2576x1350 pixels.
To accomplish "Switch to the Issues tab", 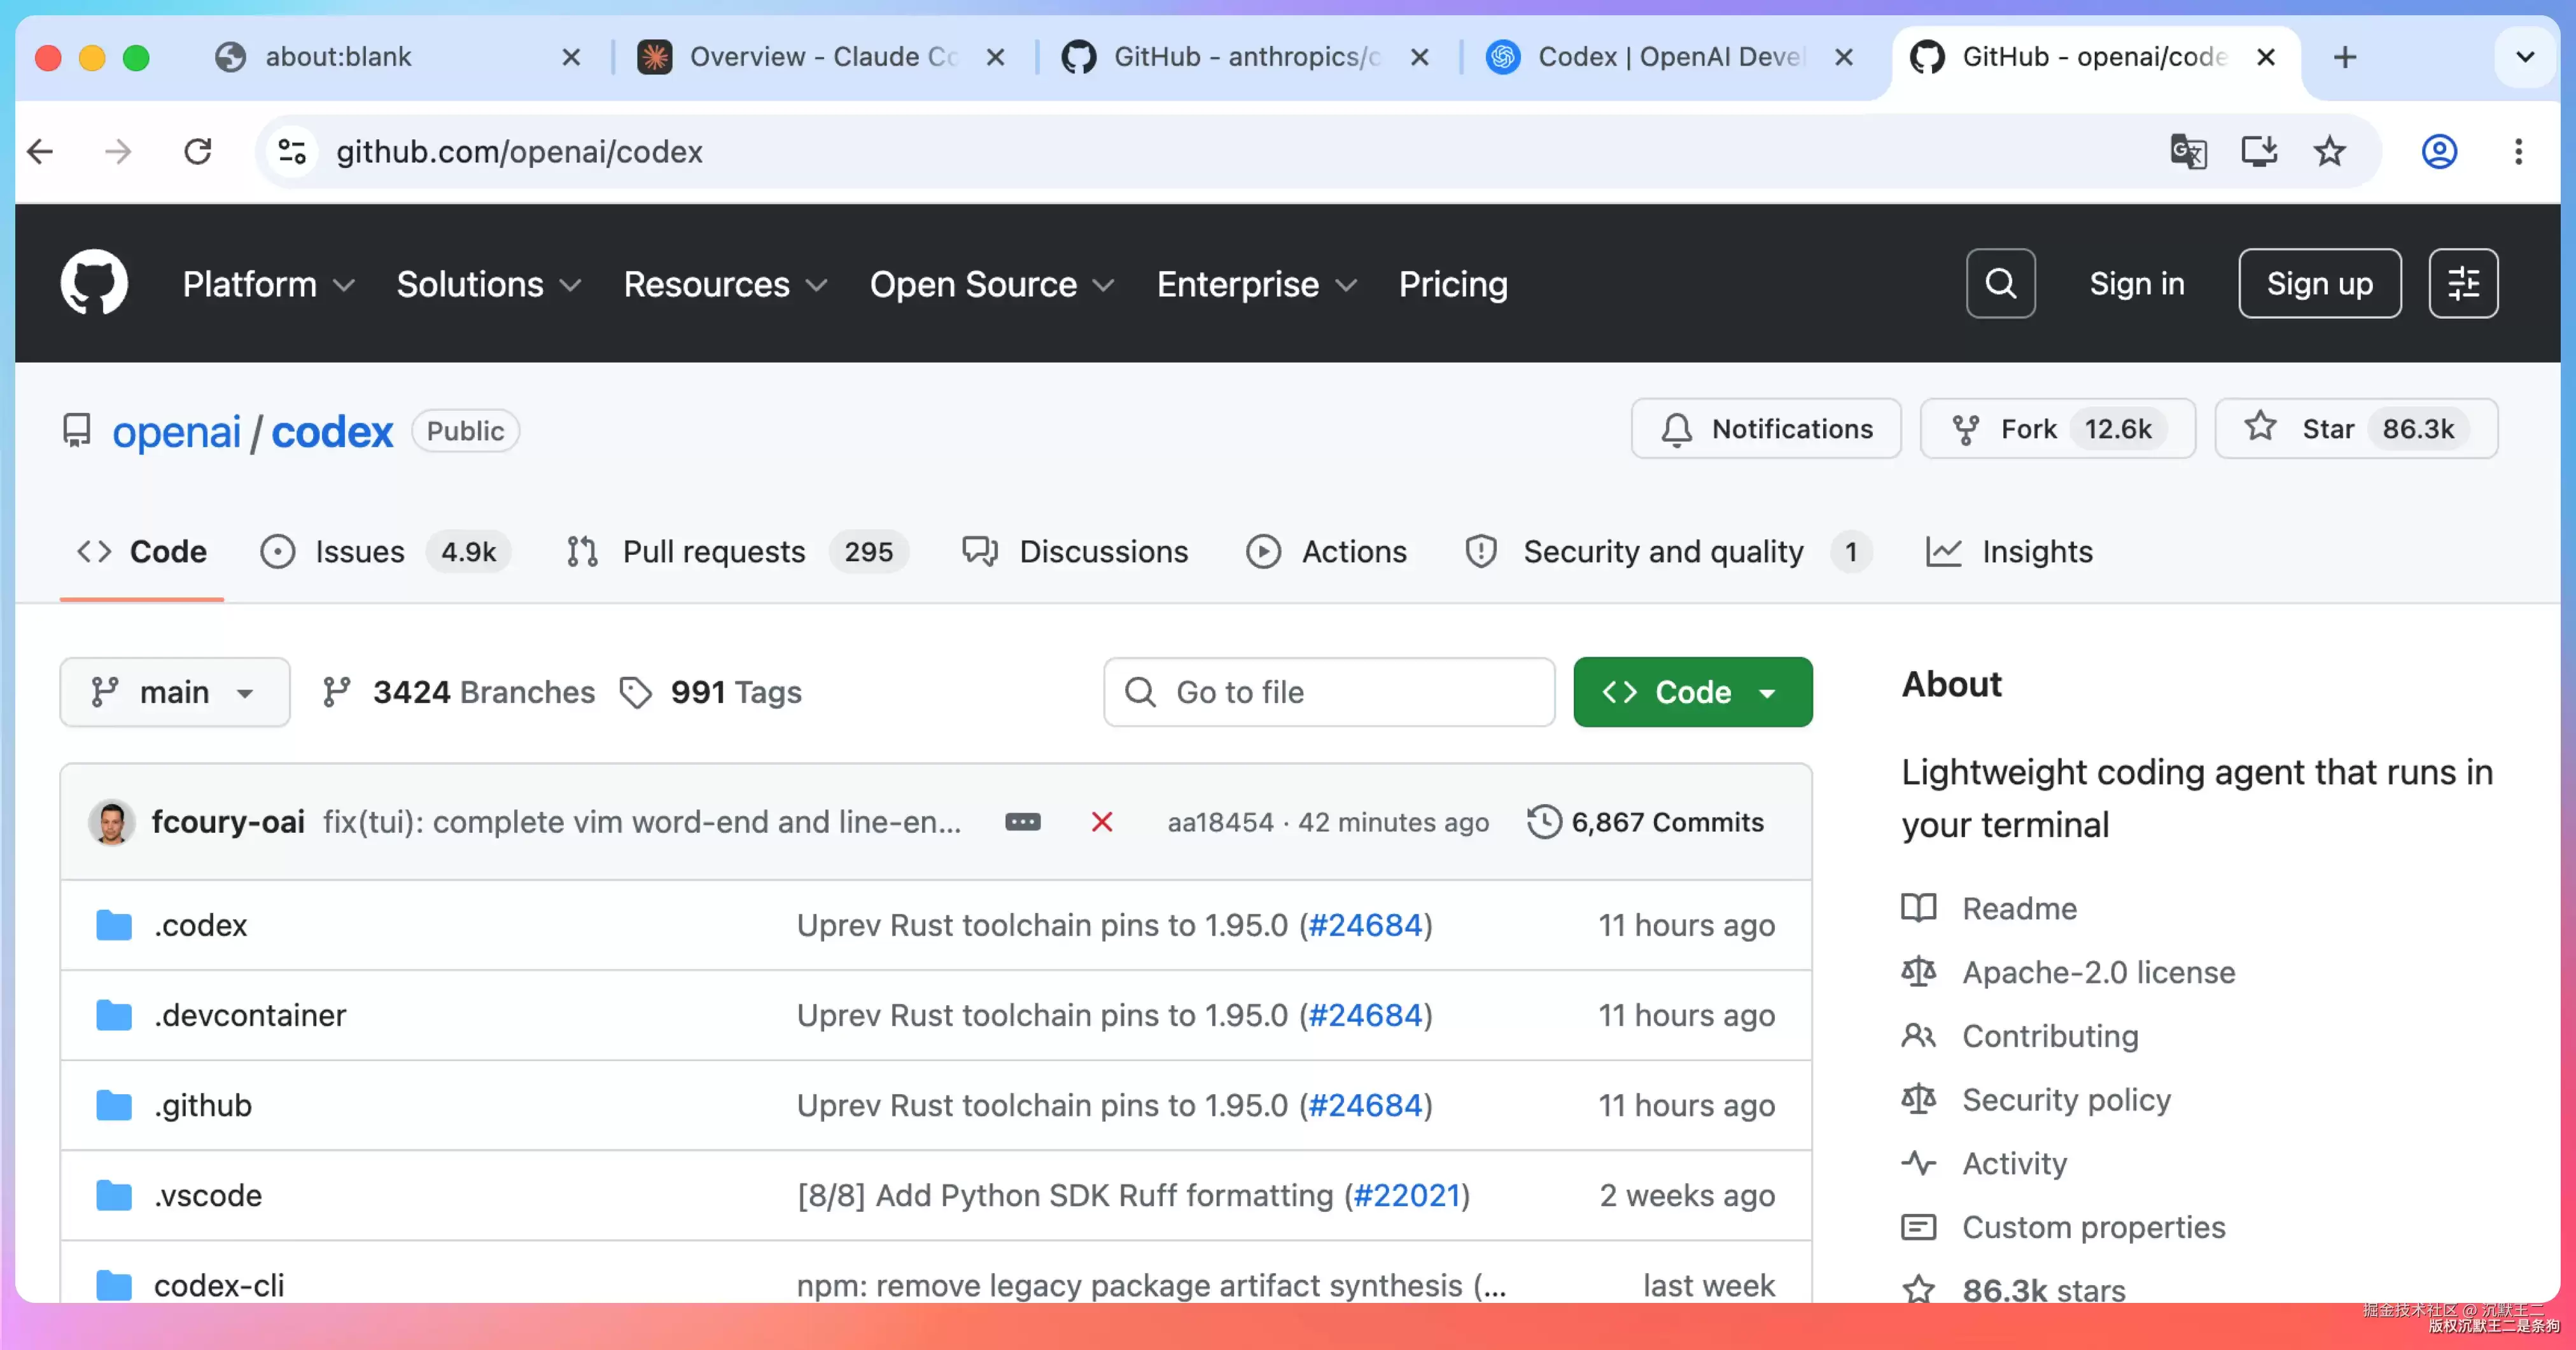I will pyautogui.click(x=385, y=552).
